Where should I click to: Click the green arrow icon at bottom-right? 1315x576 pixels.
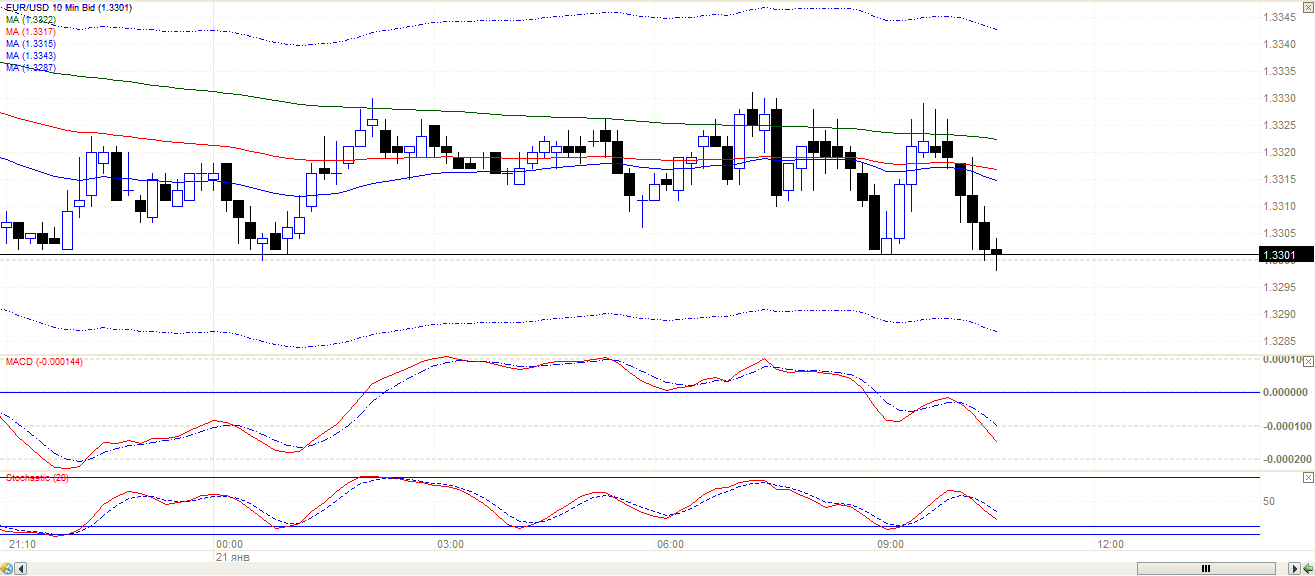coord(1307,569)
